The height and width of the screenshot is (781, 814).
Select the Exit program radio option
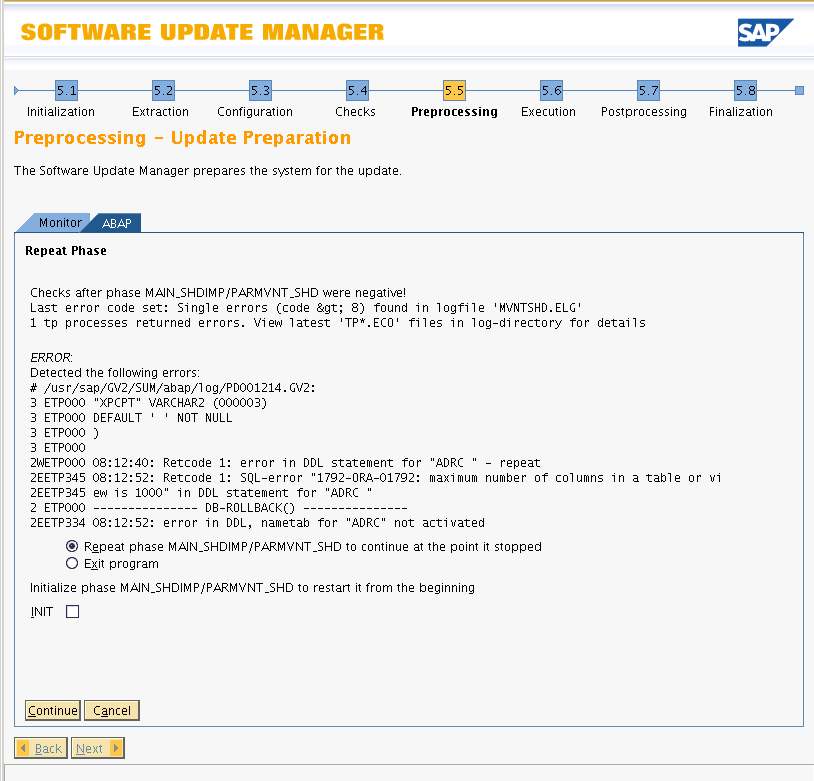(x=72, y=563)
